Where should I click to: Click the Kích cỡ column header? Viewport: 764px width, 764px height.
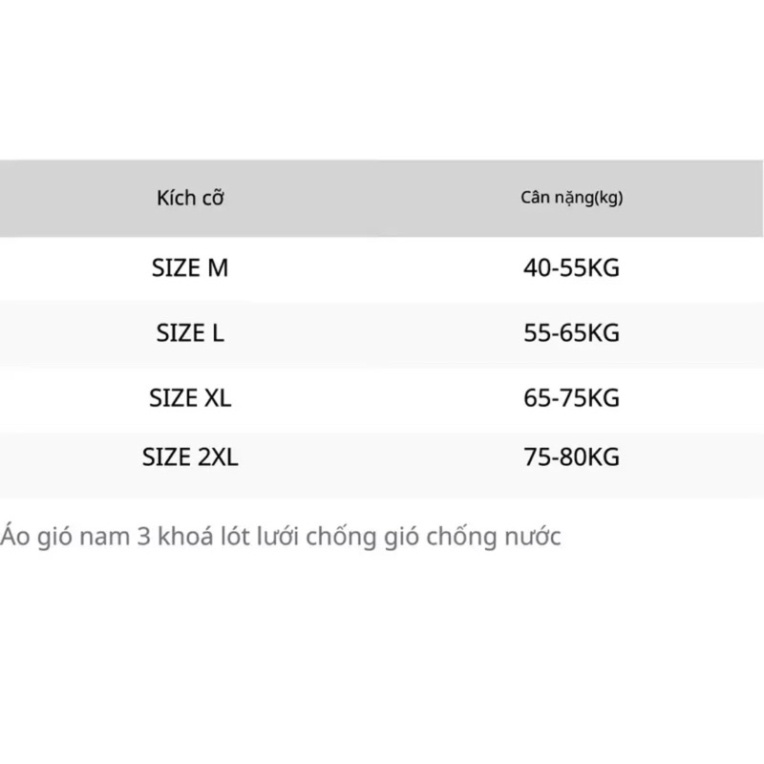point(190,198)
